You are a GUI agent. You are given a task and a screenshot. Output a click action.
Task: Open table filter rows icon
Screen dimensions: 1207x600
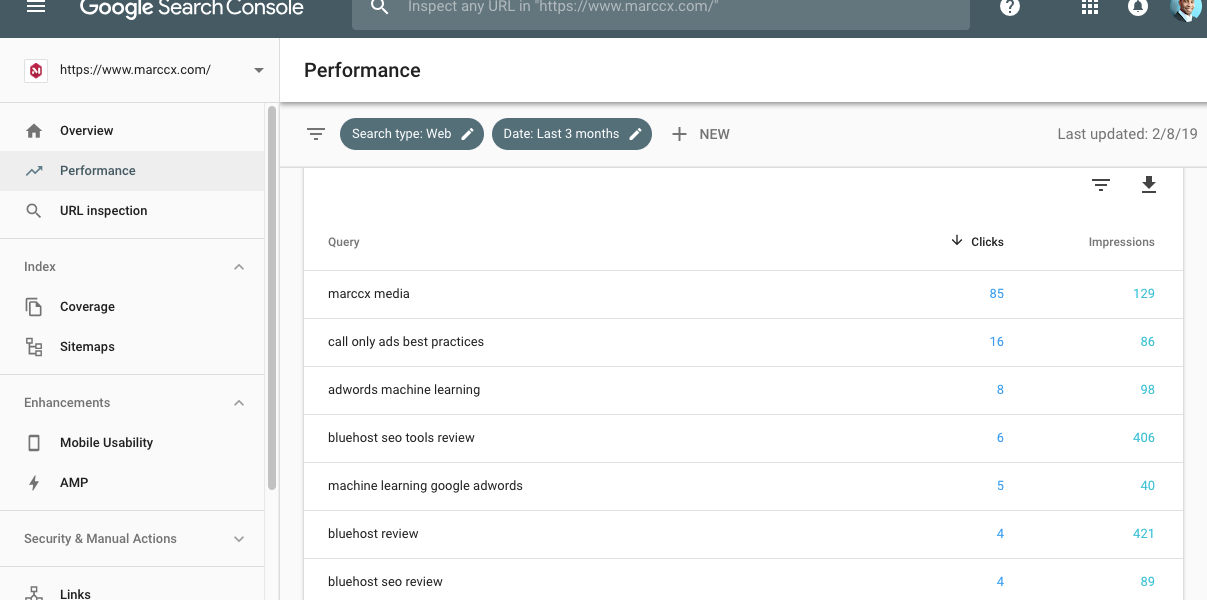pos(1101,185)
